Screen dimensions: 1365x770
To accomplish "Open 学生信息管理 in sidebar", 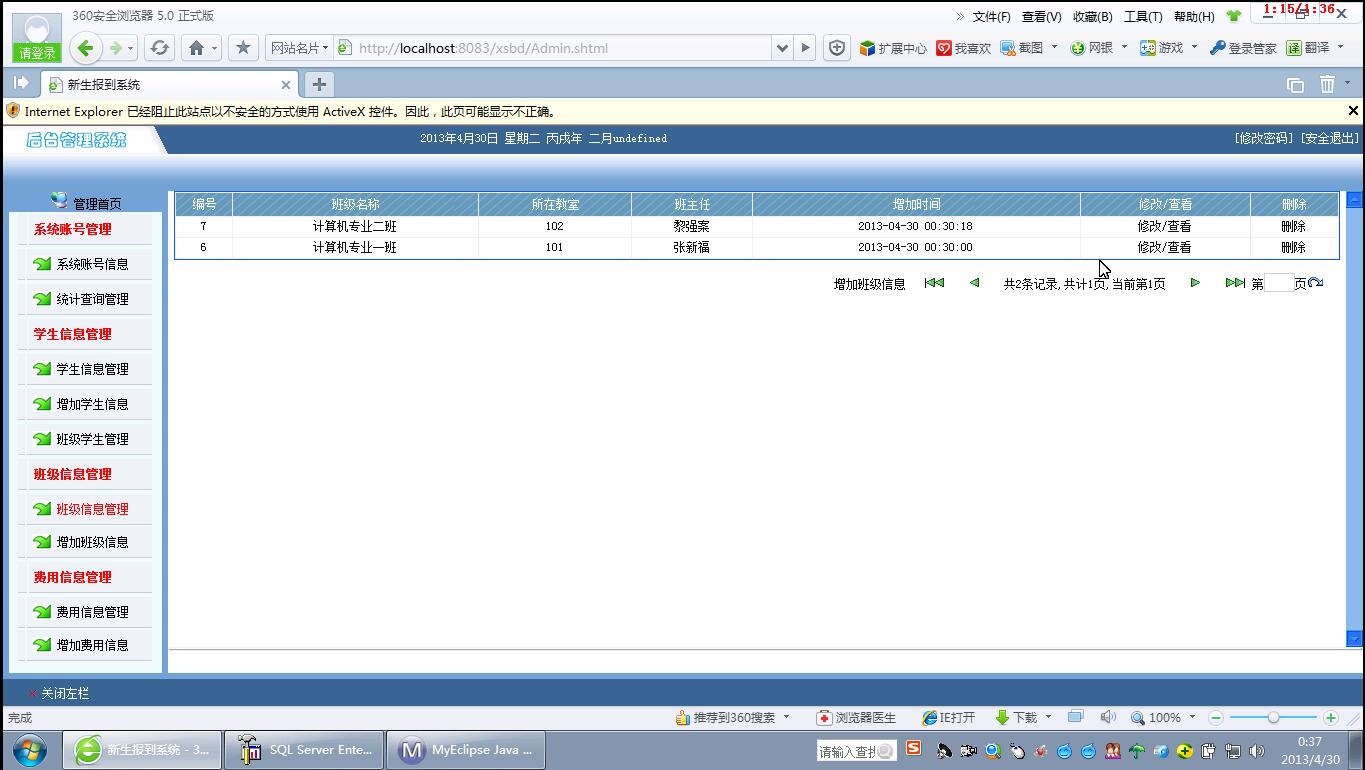I will pyautogui.click(x=92, y=369).
